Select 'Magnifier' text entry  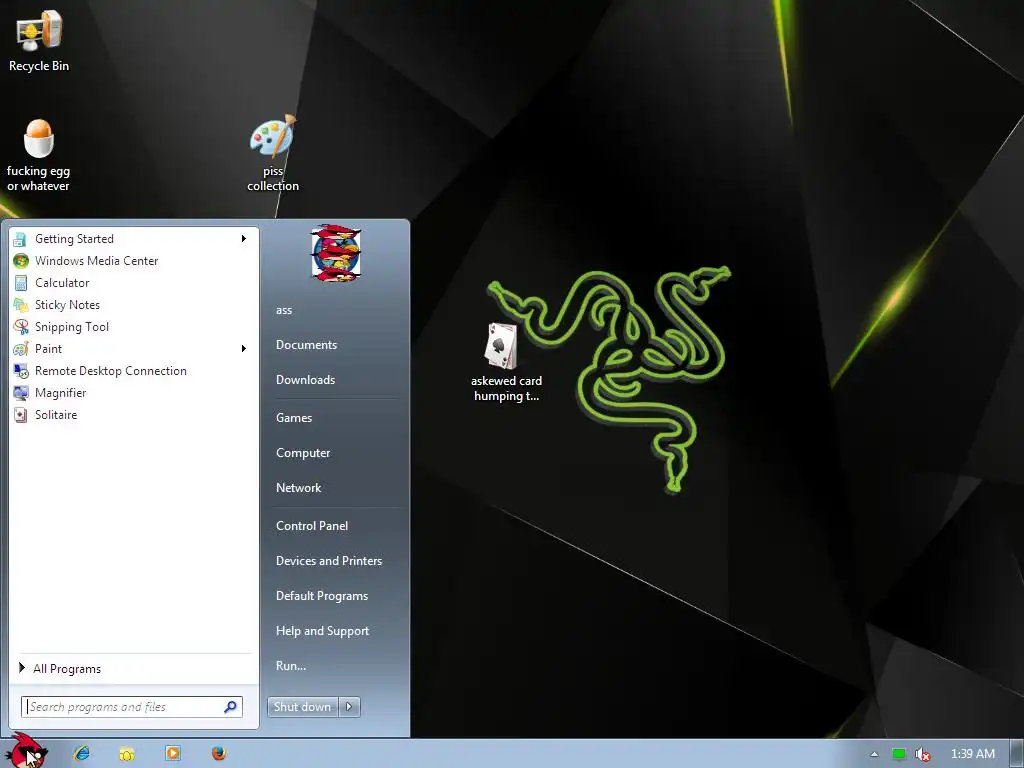[61, 393]
